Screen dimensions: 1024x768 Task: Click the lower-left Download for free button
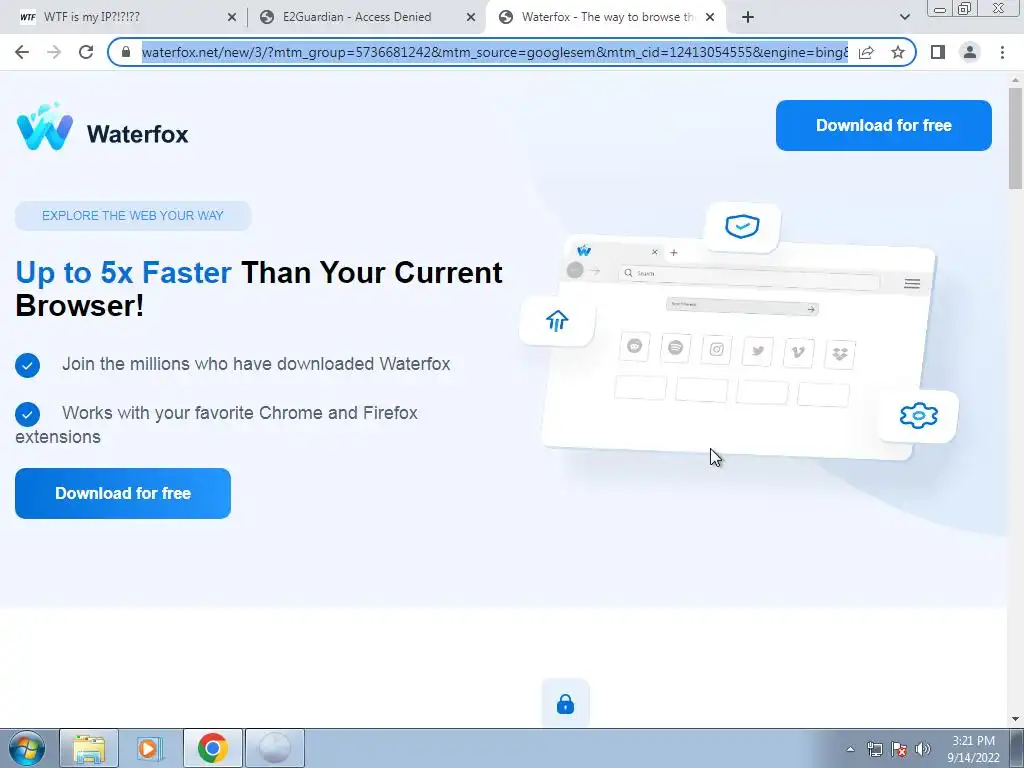(123, 493)
